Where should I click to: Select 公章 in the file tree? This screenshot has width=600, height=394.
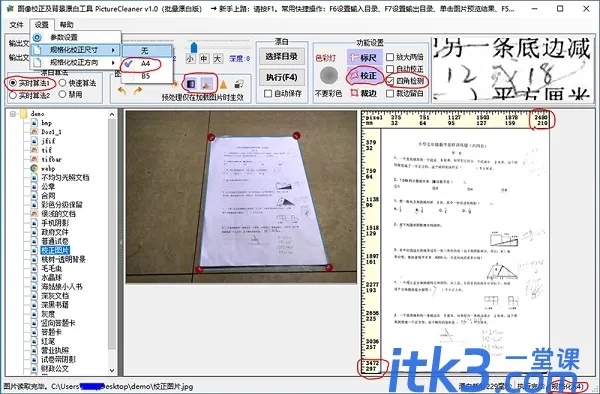(x=48, y=187)
